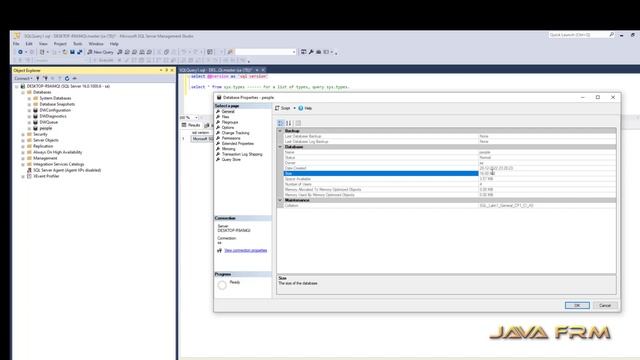Click the navigate back icon in toolbar
640x360 pixels.
coord(20,52)
